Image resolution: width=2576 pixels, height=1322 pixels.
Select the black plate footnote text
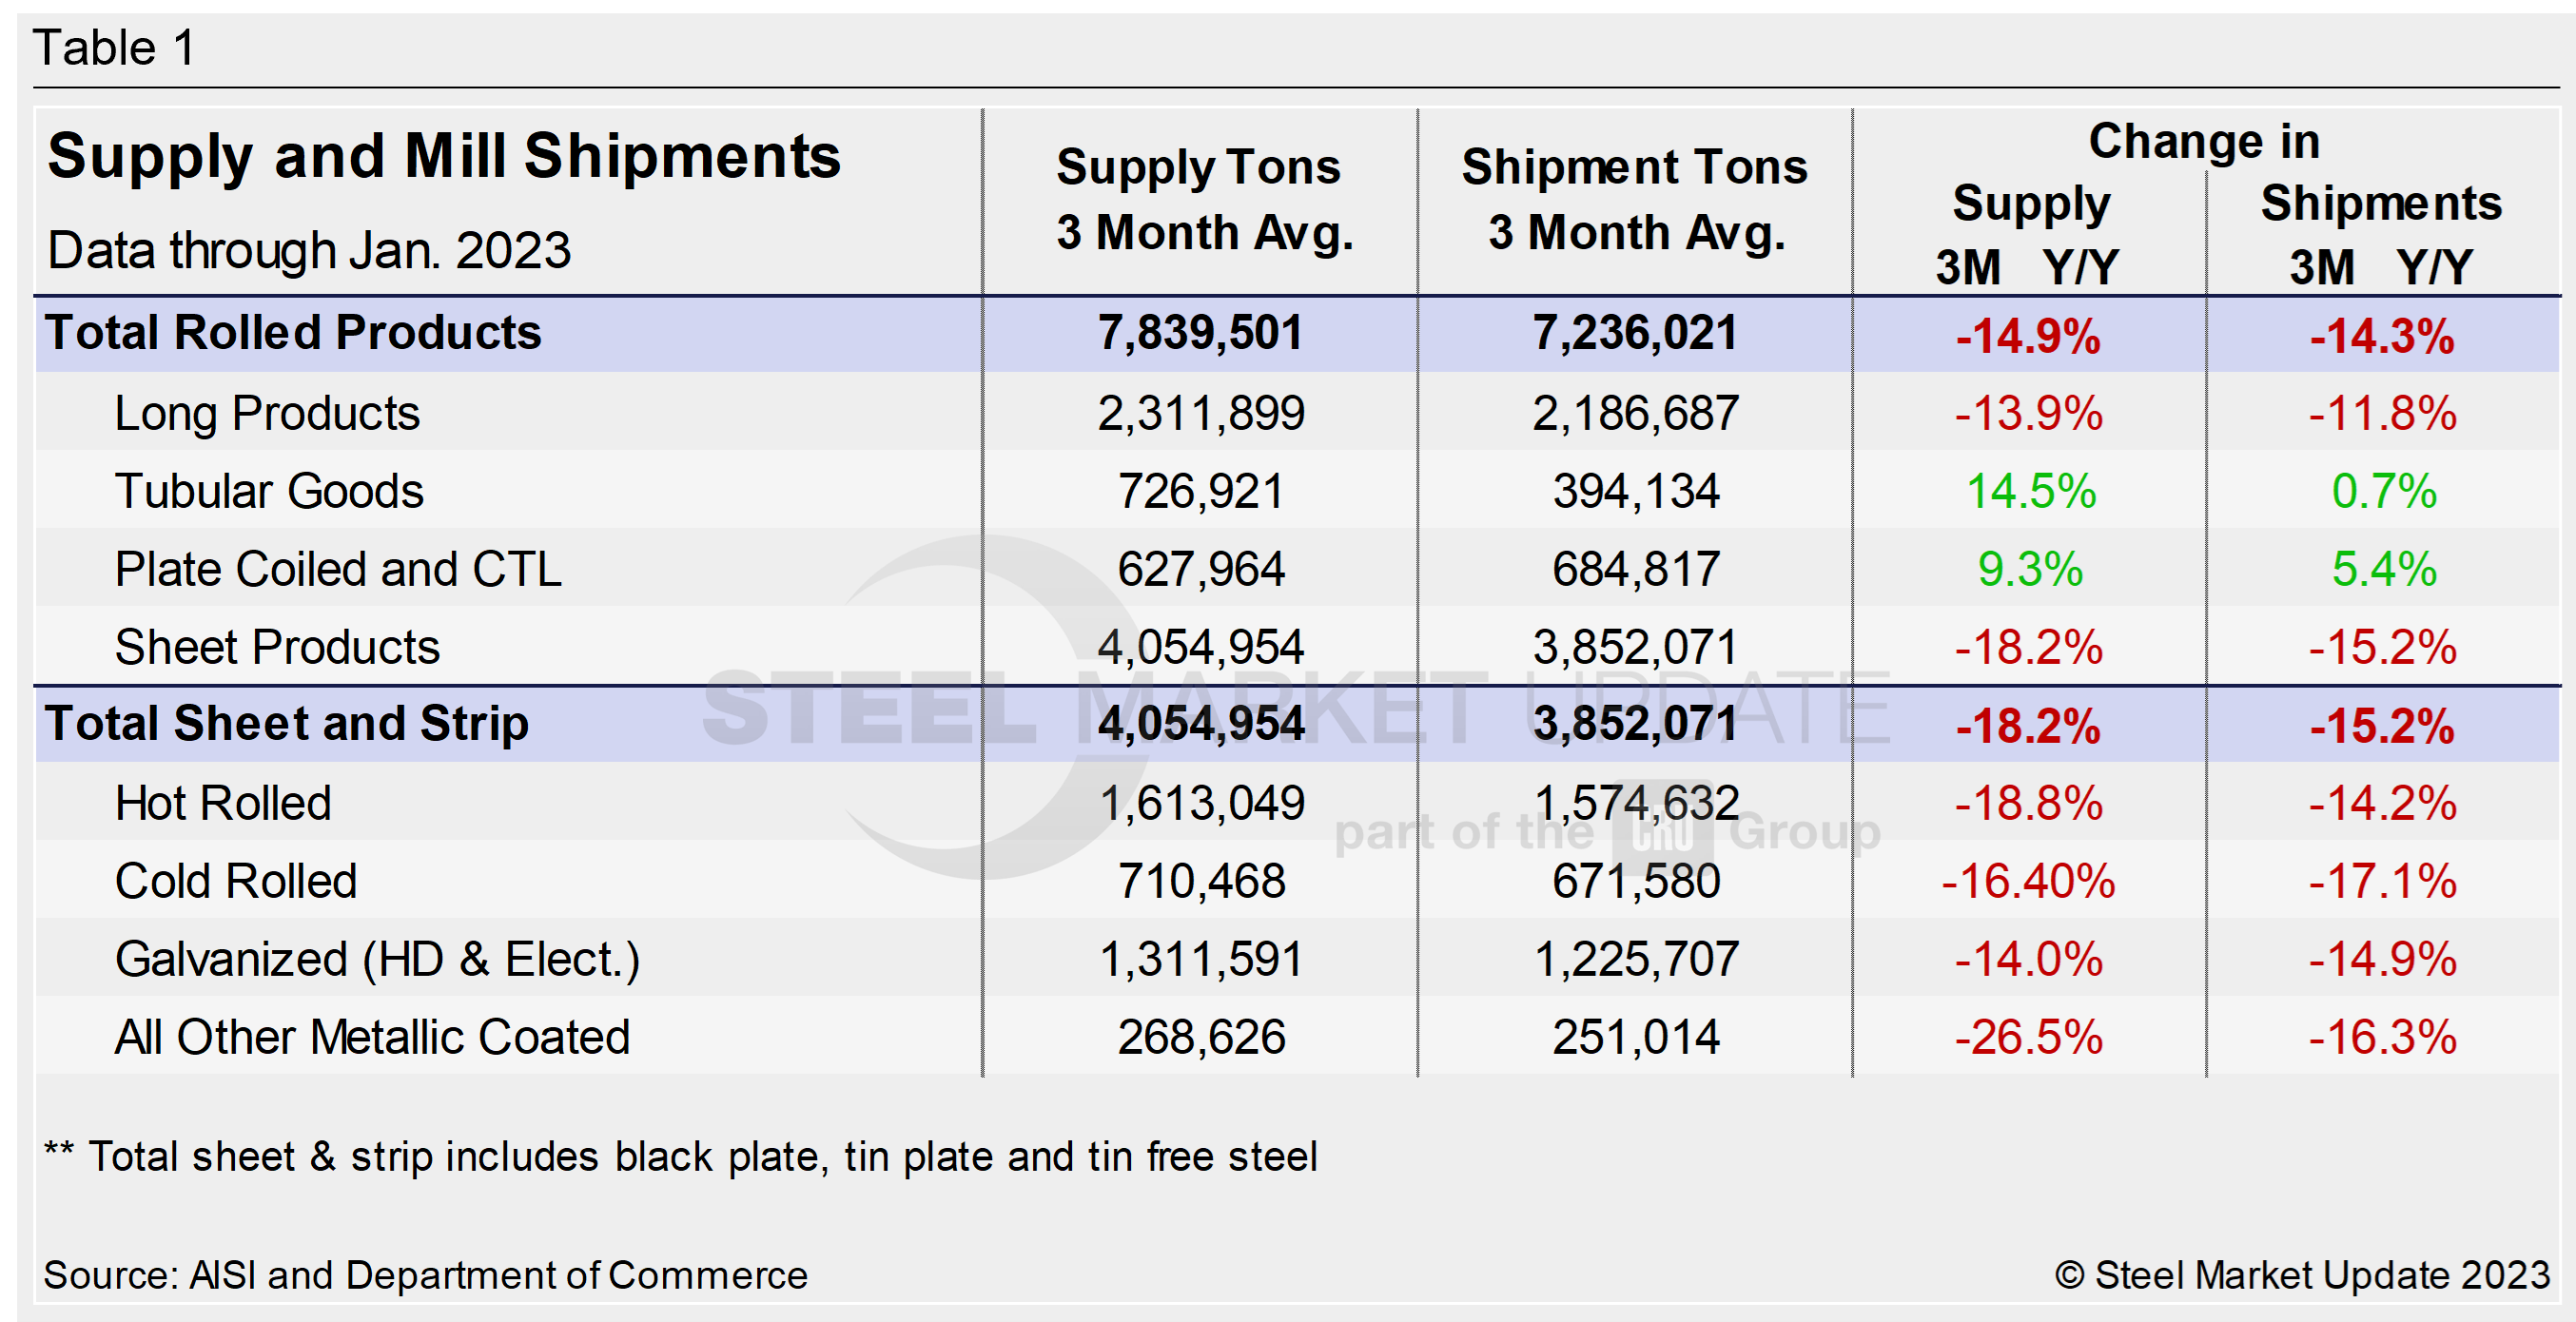pos(681,1157)
